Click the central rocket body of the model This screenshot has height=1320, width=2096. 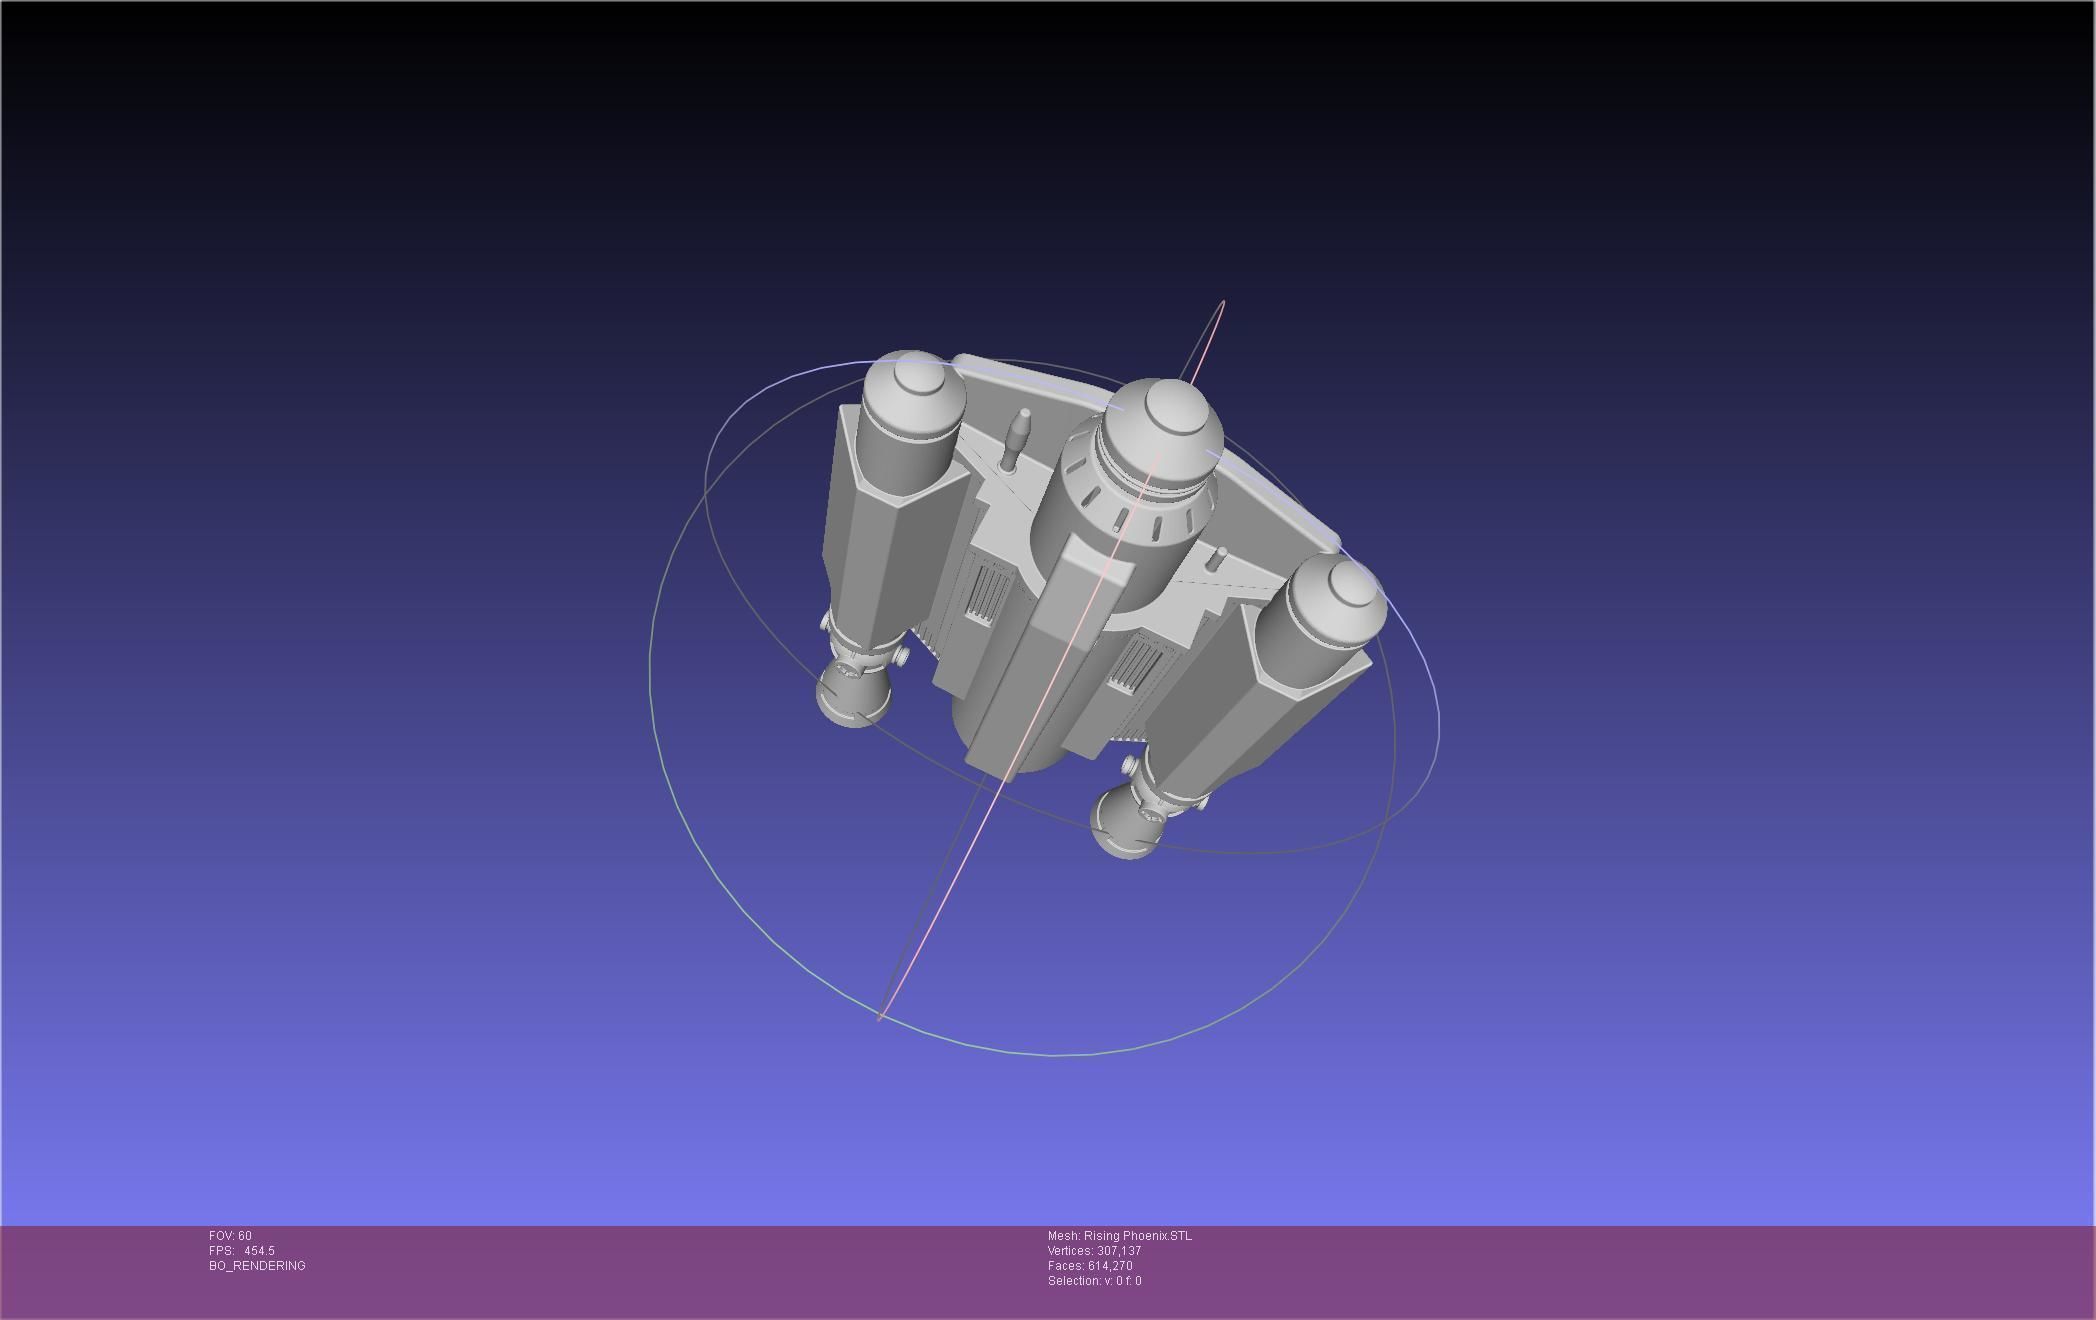pos(1090,580)
